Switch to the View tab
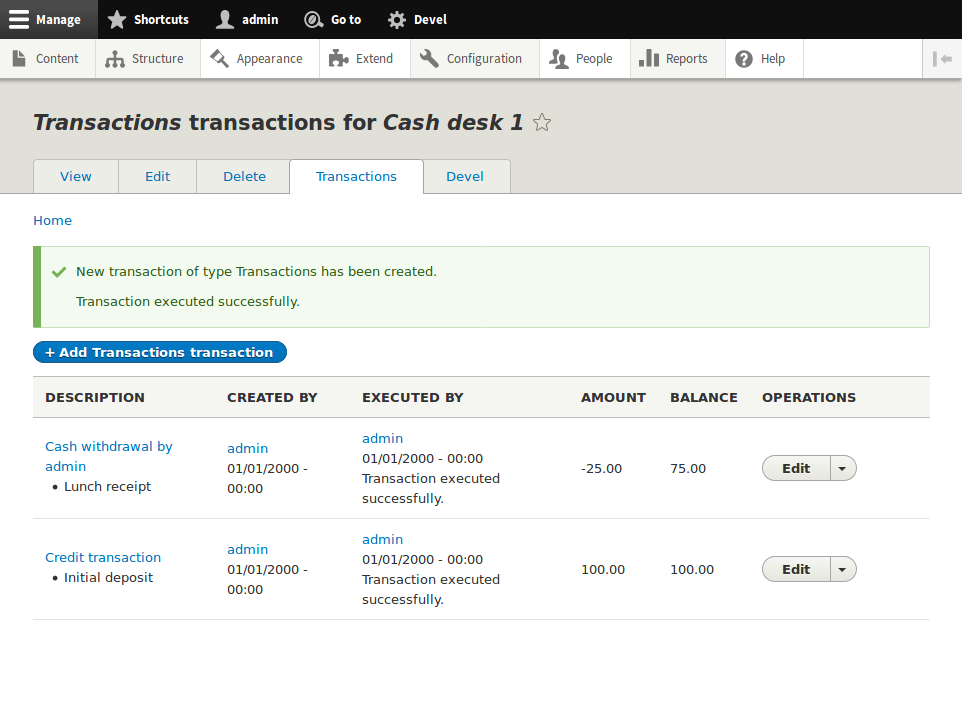The width and height of the screenshot is (962, 710). (75, 176)
